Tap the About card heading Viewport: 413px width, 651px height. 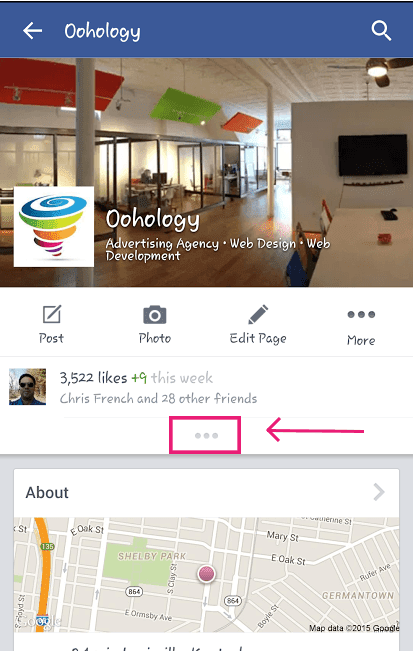(47, 492)
